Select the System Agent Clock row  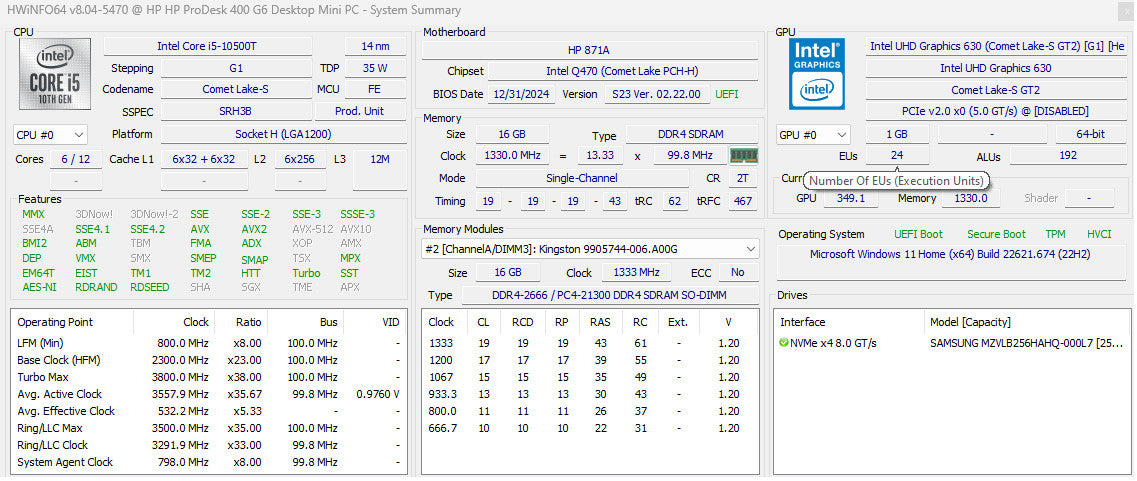coord(209,462)
